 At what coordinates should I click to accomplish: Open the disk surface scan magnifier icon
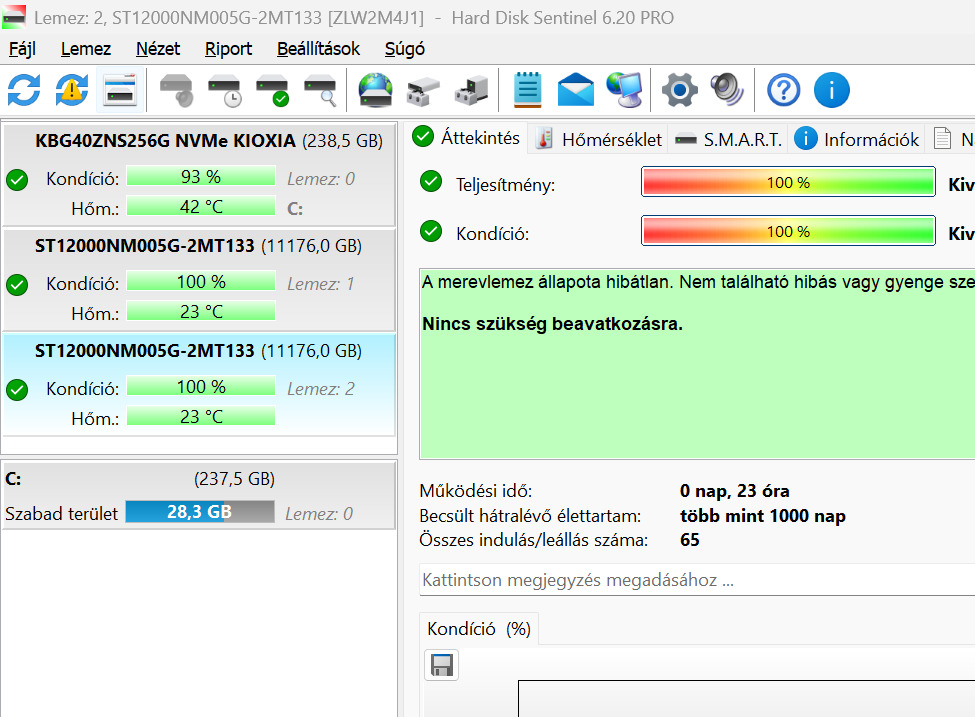click(320, 90)
